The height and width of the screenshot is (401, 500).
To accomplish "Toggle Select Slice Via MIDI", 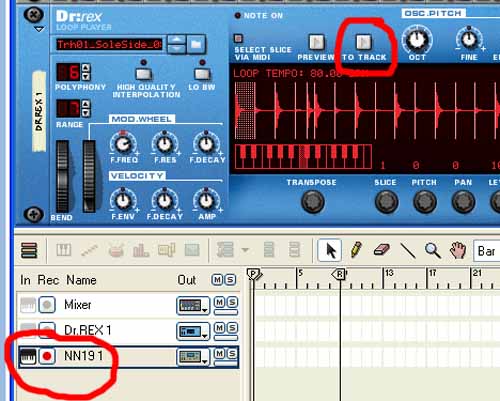I will tap(238, 38).
